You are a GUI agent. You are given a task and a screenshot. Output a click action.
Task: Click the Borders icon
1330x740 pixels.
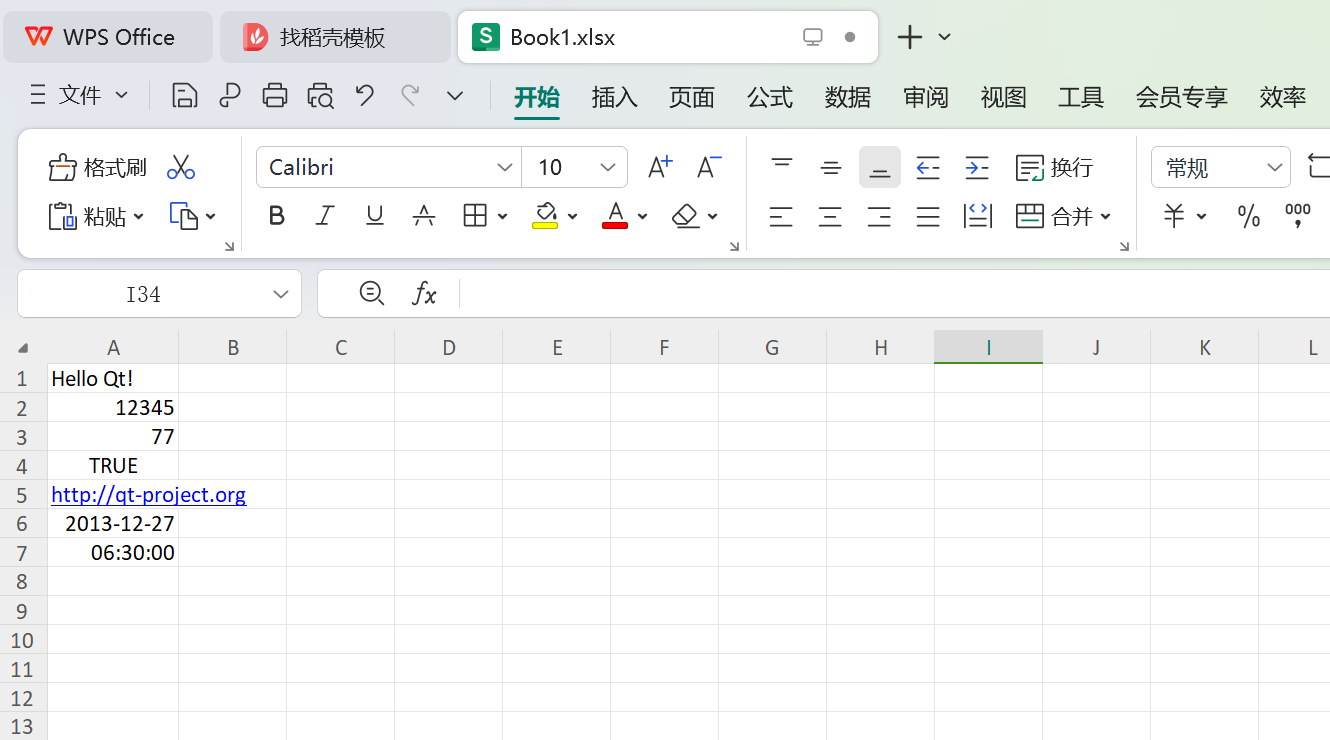tap(475, 216)
